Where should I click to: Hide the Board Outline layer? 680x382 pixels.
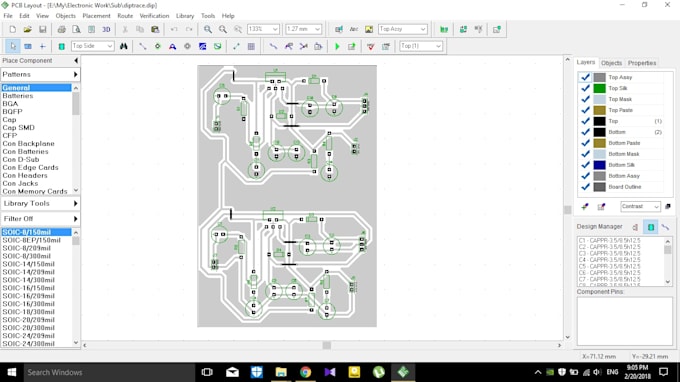click(x=585, y=187)
